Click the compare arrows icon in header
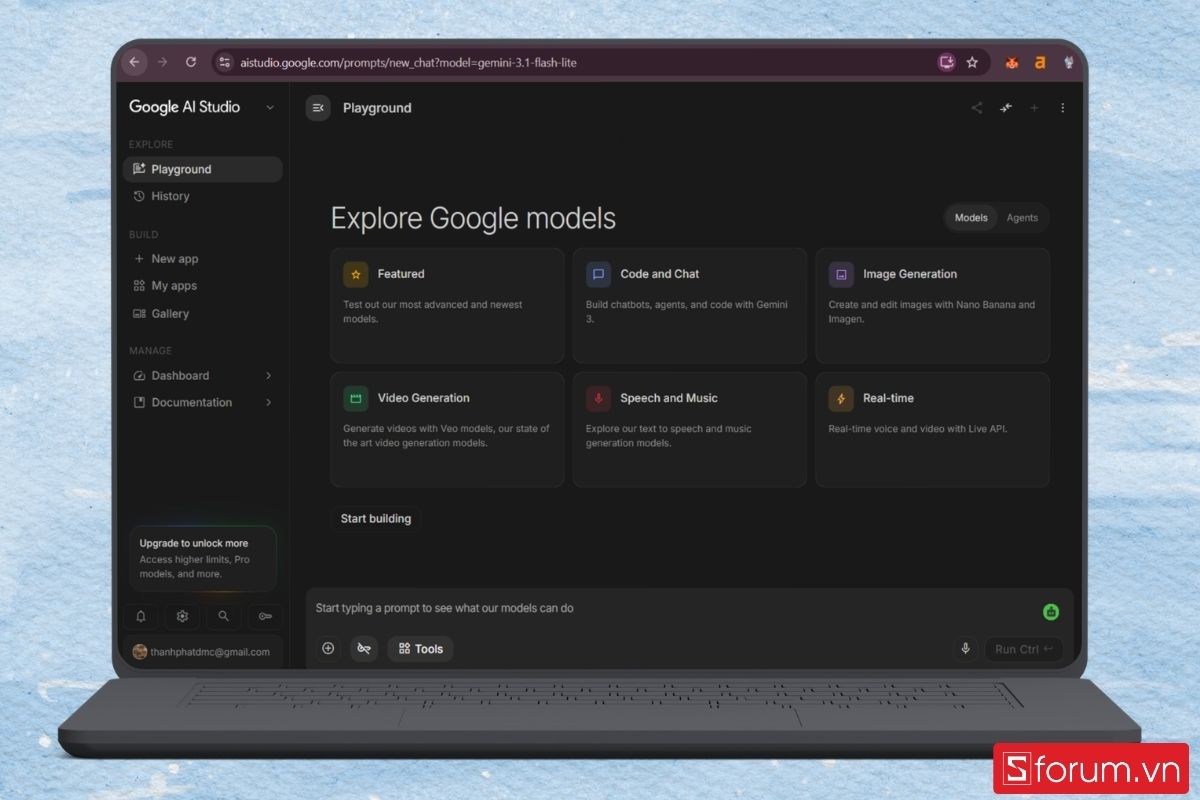Viewport: 1200px width, 800px height. [1006, 108]
